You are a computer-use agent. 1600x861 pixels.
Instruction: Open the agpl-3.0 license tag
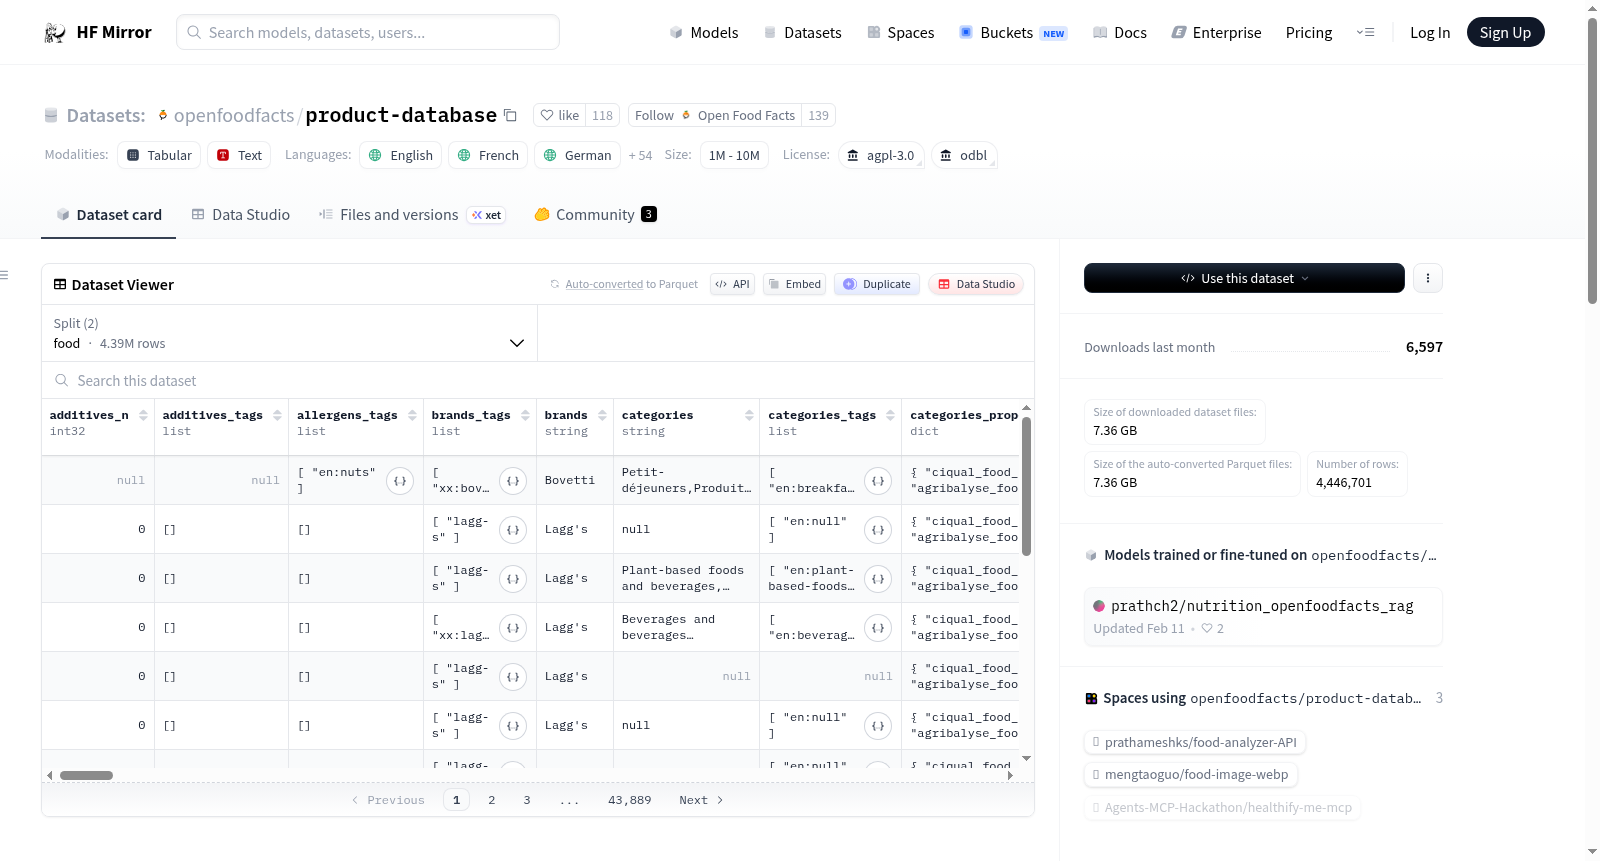[880, 155]
